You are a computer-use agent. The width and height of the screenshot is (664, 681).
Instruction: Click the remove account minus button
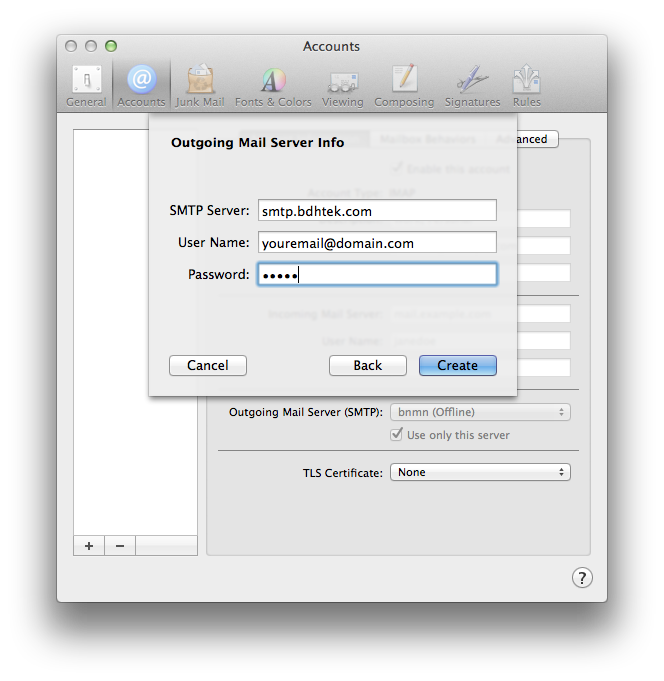pyautogui.click(x=120, y=546)
